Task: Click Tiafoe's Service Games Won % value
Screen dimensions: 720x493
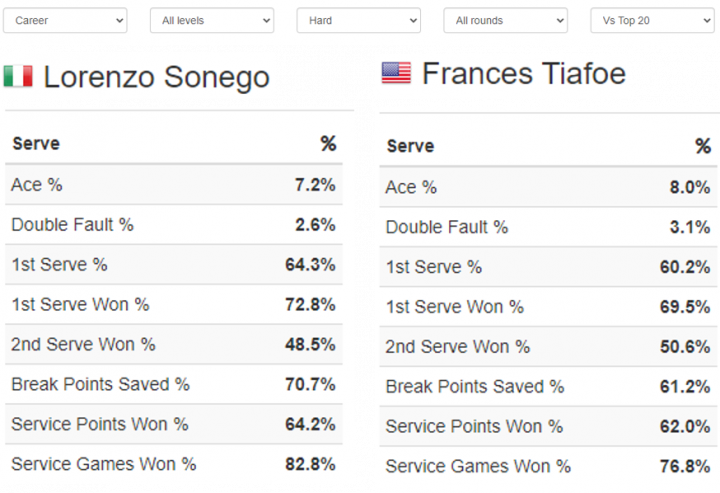Action: pyautogui.click(x=685, y=466)
